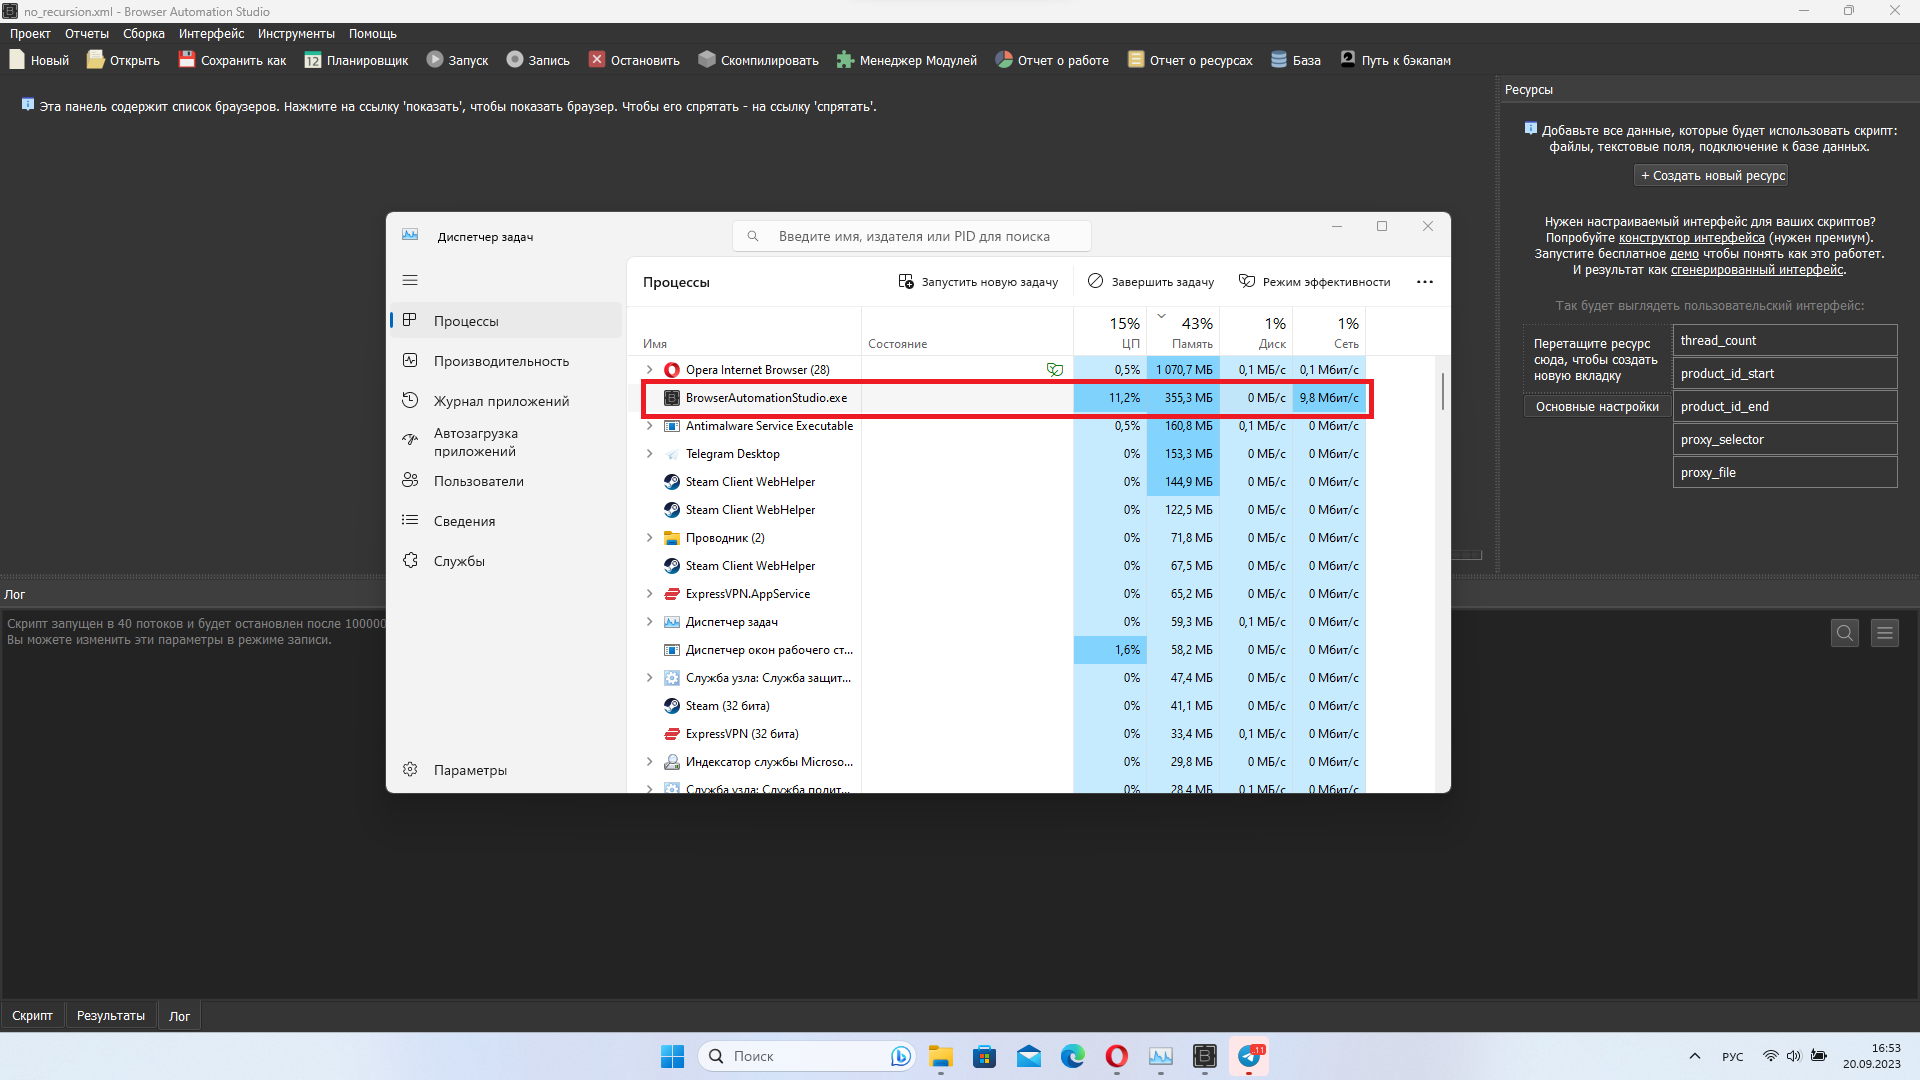Toggle Efficiency mode (Режим эффективности)

(1314, 282)
